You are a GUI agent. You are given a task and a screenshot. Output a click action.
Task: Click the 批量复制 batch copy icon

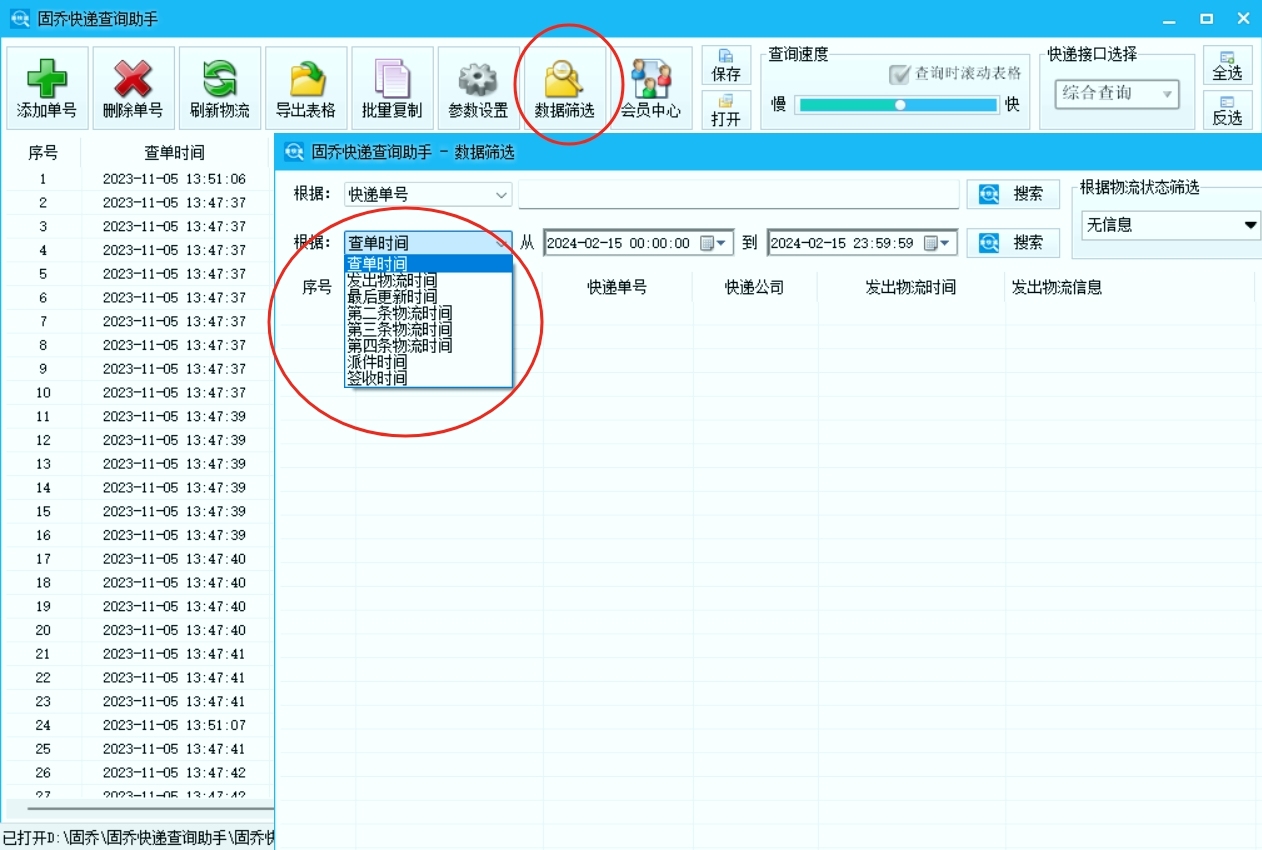[391, 87]
